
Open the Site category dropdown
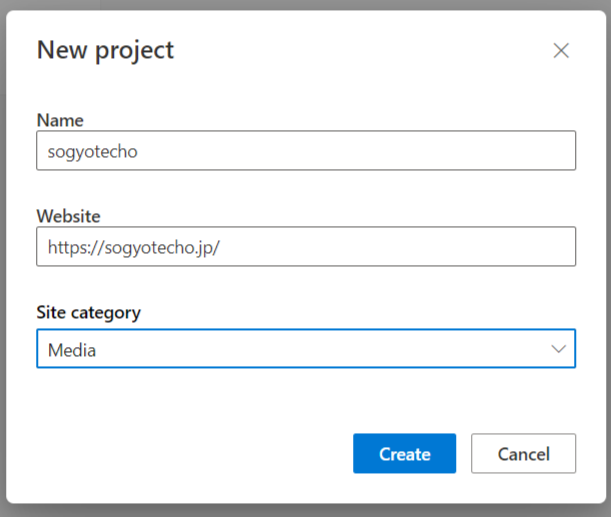point(305,349)
